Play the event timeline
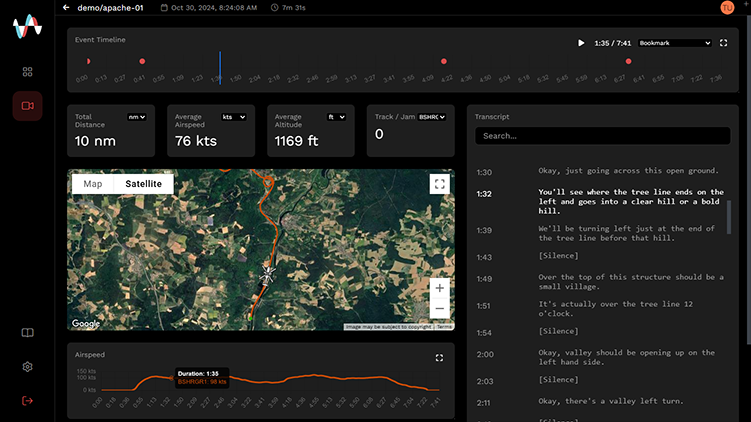 581,43
